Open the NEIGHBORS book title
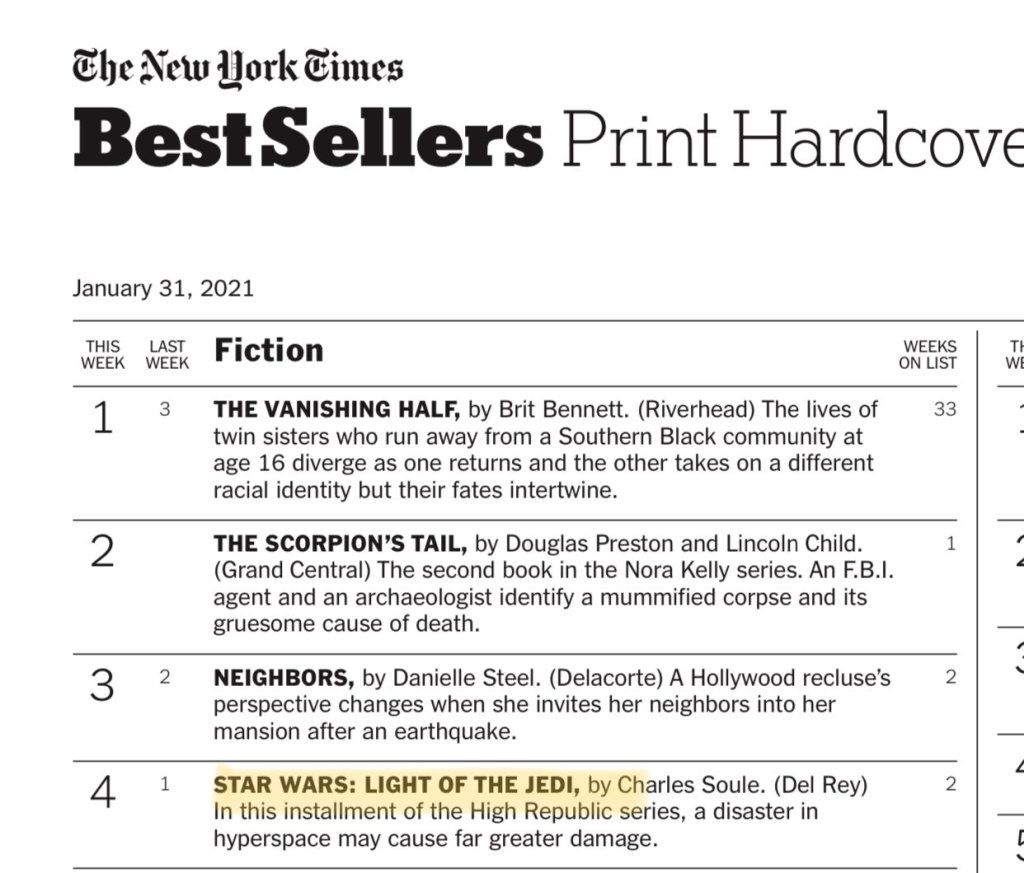This screenshot has height=873, width=1024. pos(284,678)
